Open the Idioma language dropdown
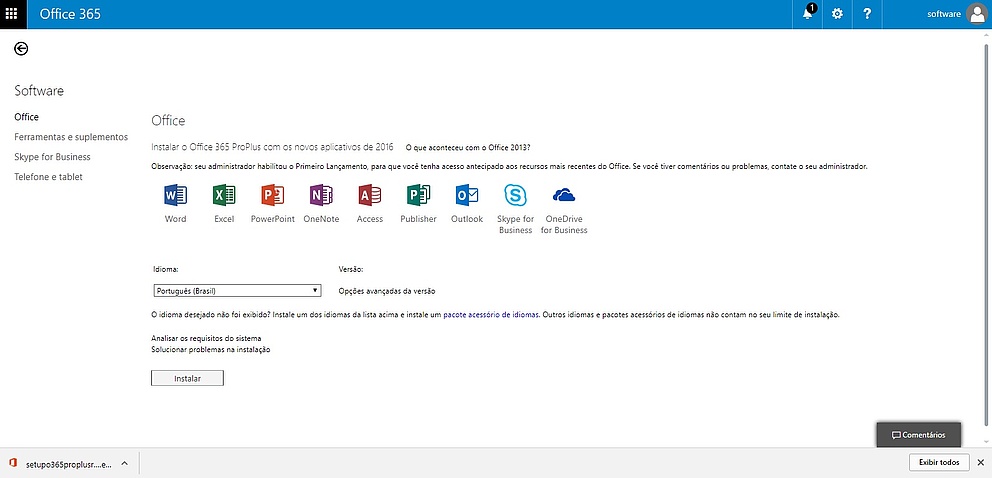Image resolution: width=992 pixels, height=478 pixels. click(x=236, y=291)
